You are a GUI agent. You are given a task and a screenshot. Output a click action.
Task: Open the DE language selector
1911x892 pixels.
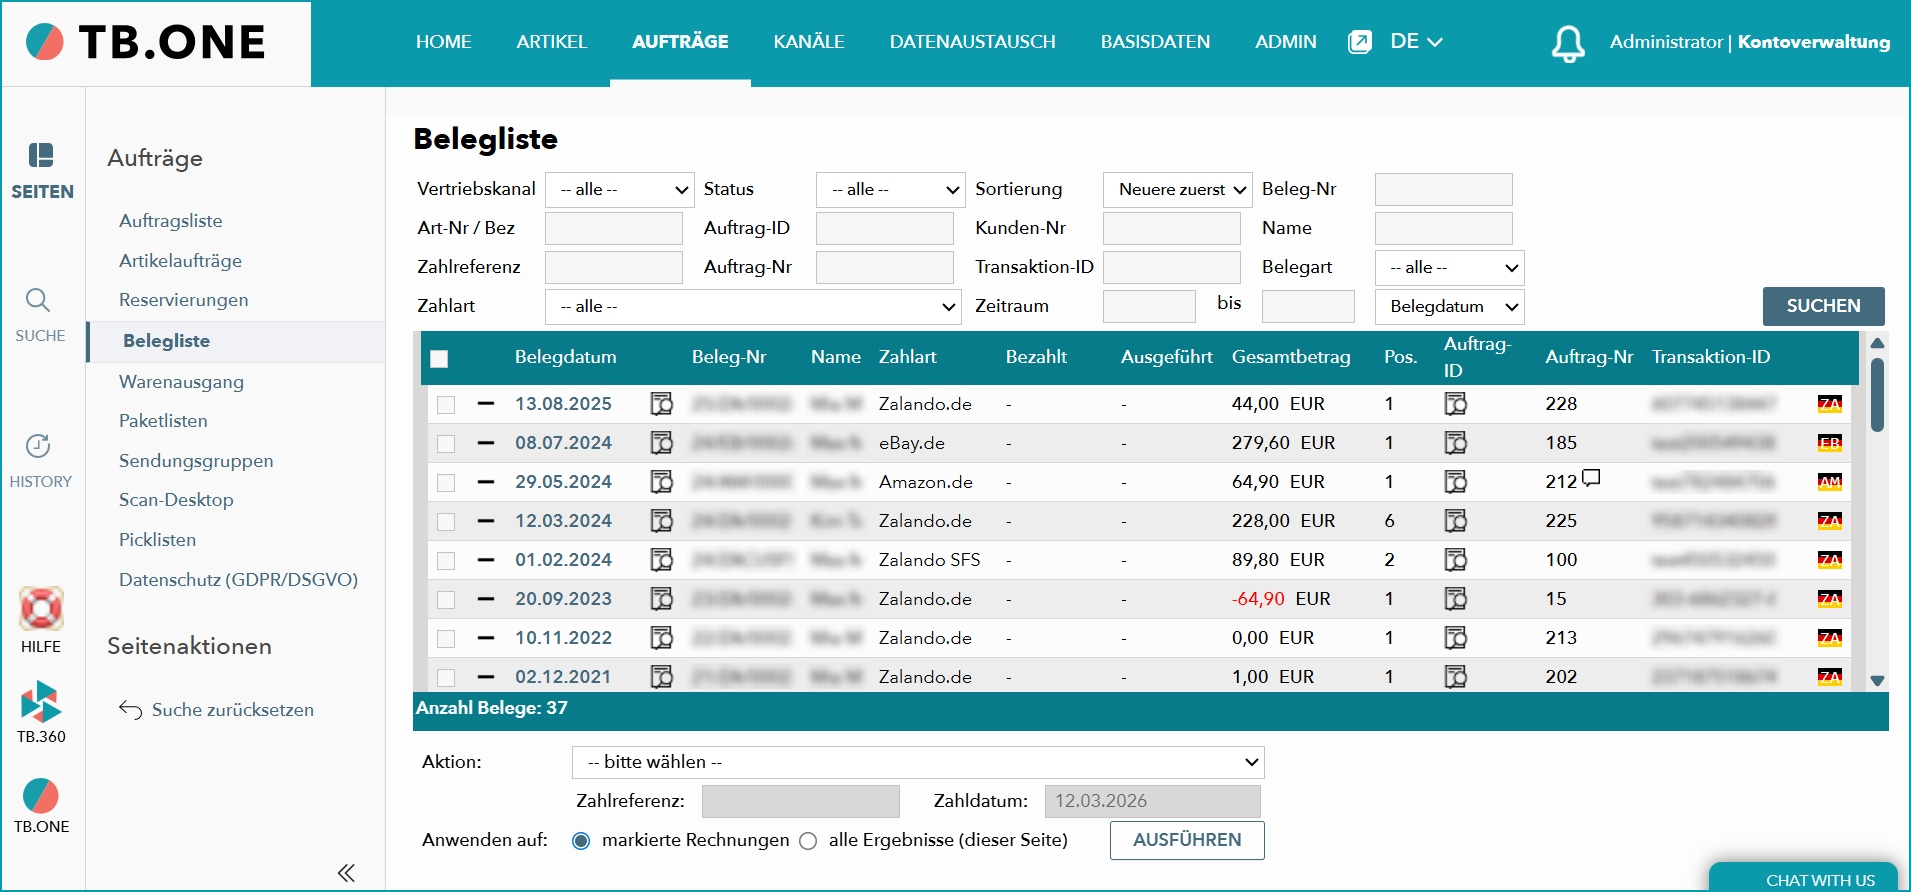(1416, 42)
